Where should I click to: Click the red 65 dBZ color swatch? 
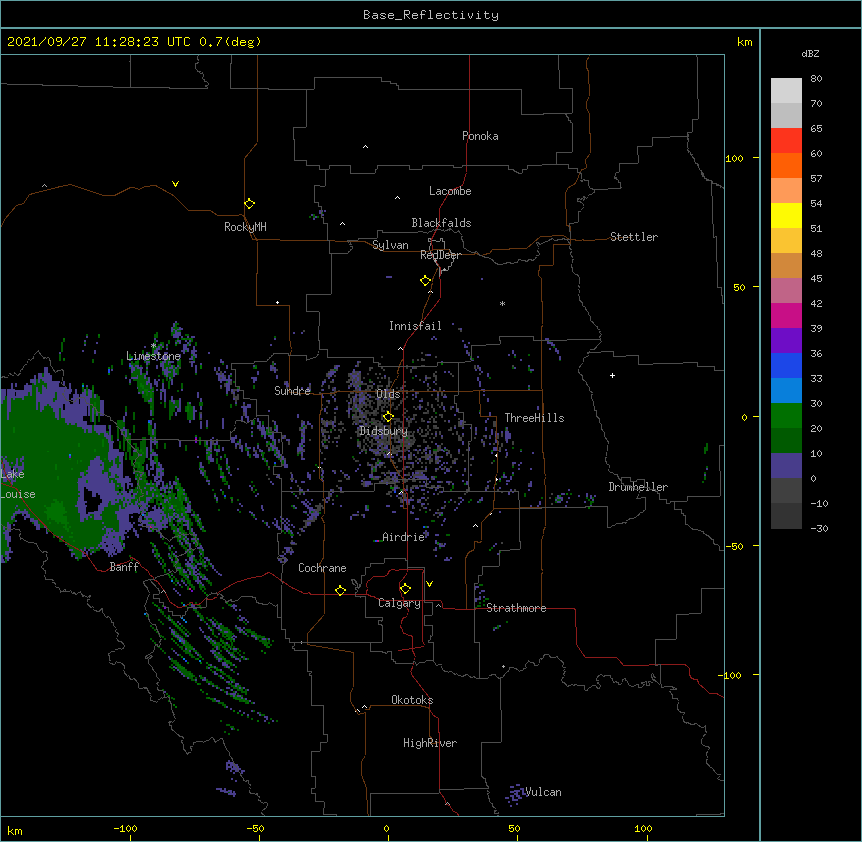(x=786, y=141)
